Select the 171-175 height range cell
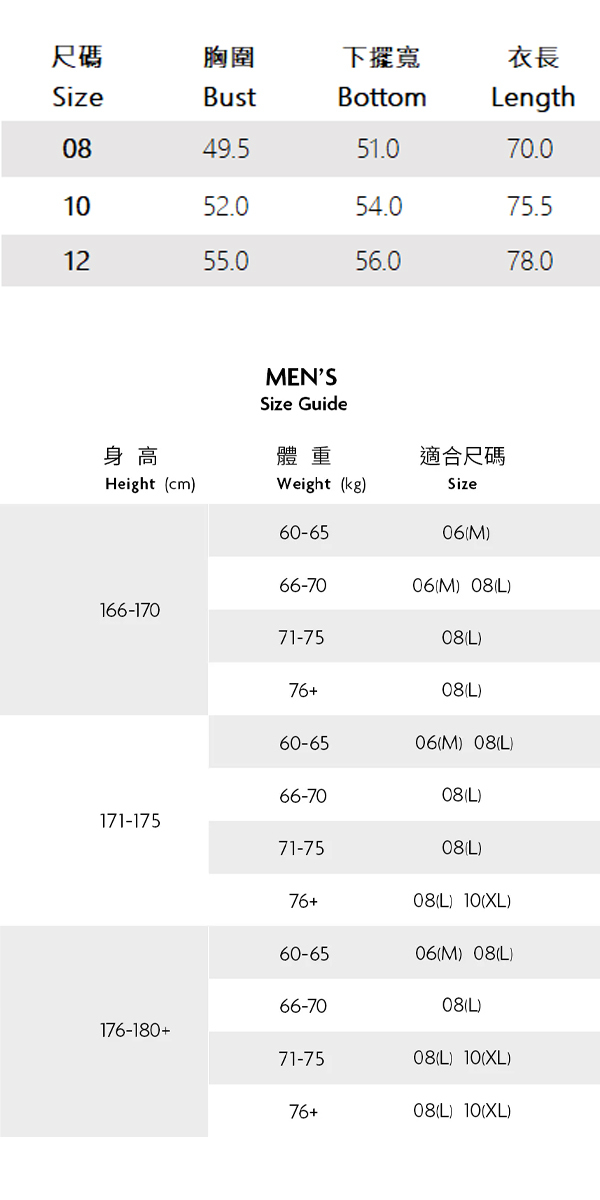 click(130, 821)
